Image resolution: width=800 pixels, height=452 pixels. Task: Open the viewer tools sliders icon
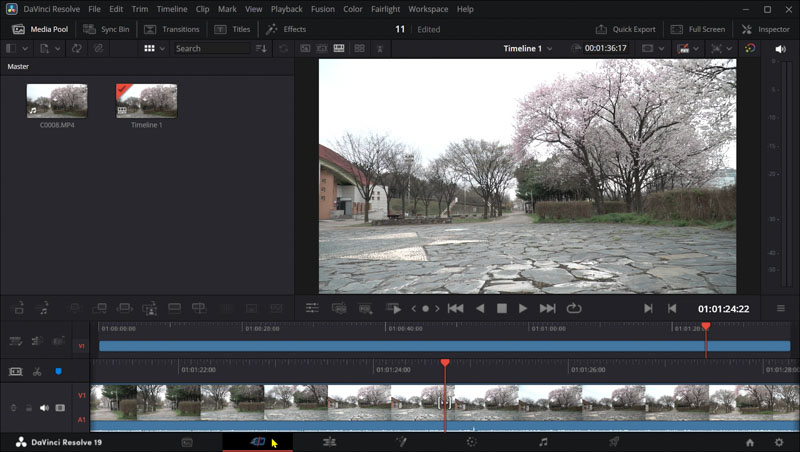click(312, 308)
